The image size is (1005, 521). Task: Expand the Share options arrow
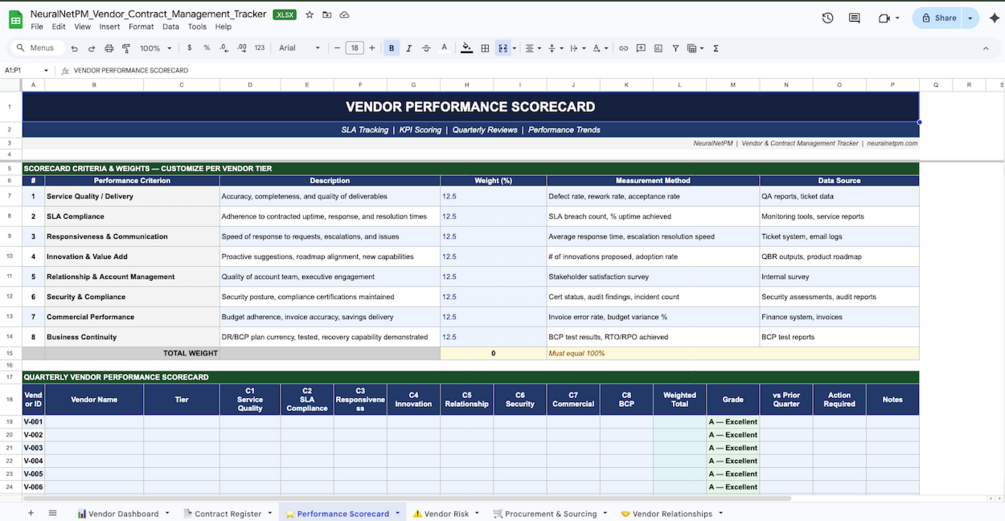point(970,18)
